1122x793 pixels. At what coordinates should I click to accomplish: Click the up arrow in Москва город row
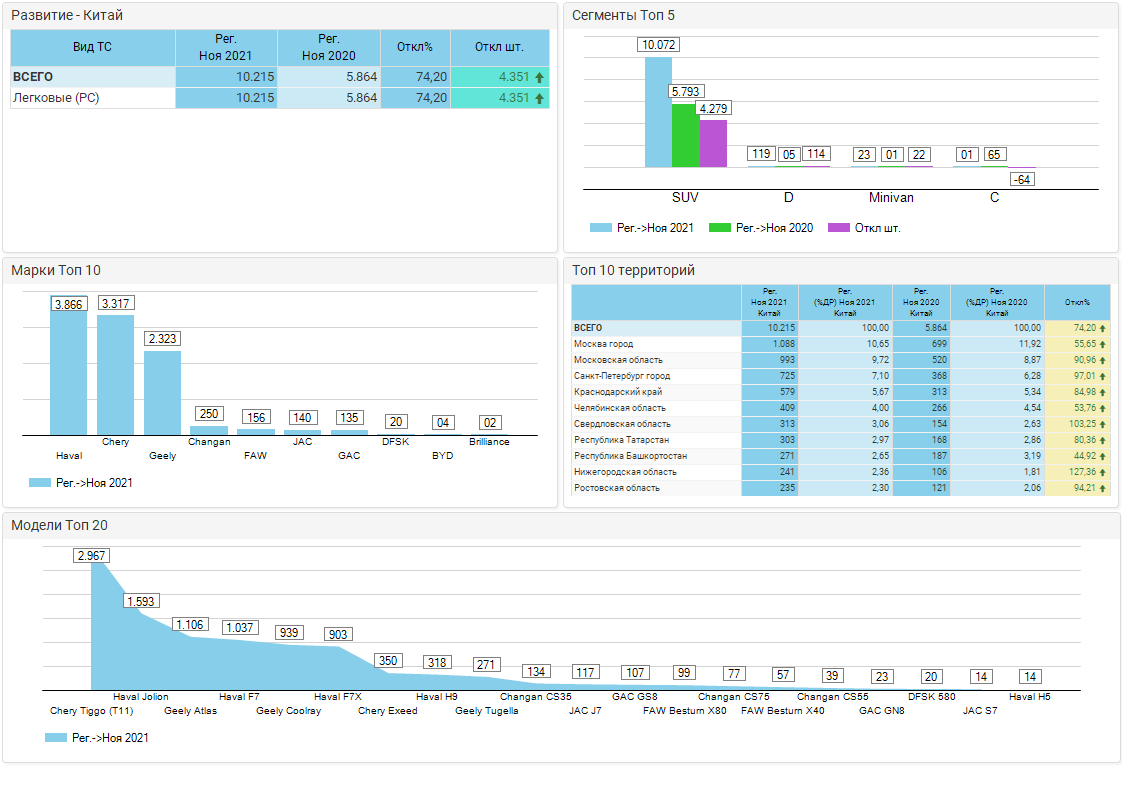[x=1103, y=344]
